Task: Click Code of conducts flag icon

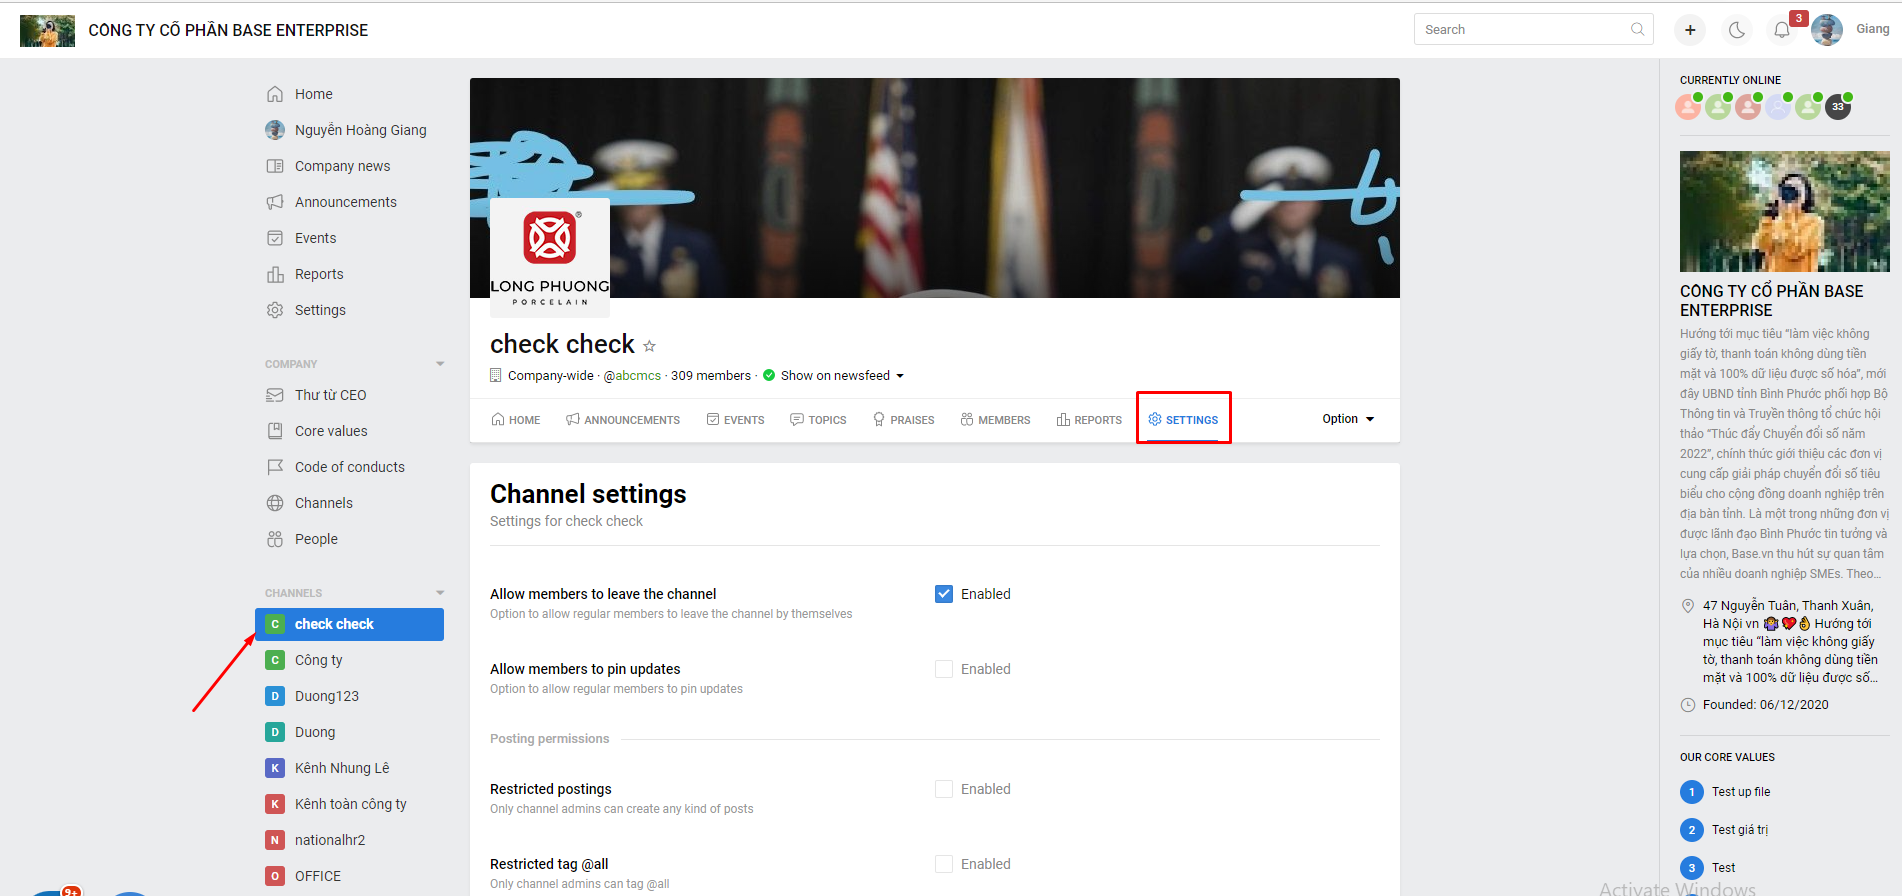Action: 275,467
